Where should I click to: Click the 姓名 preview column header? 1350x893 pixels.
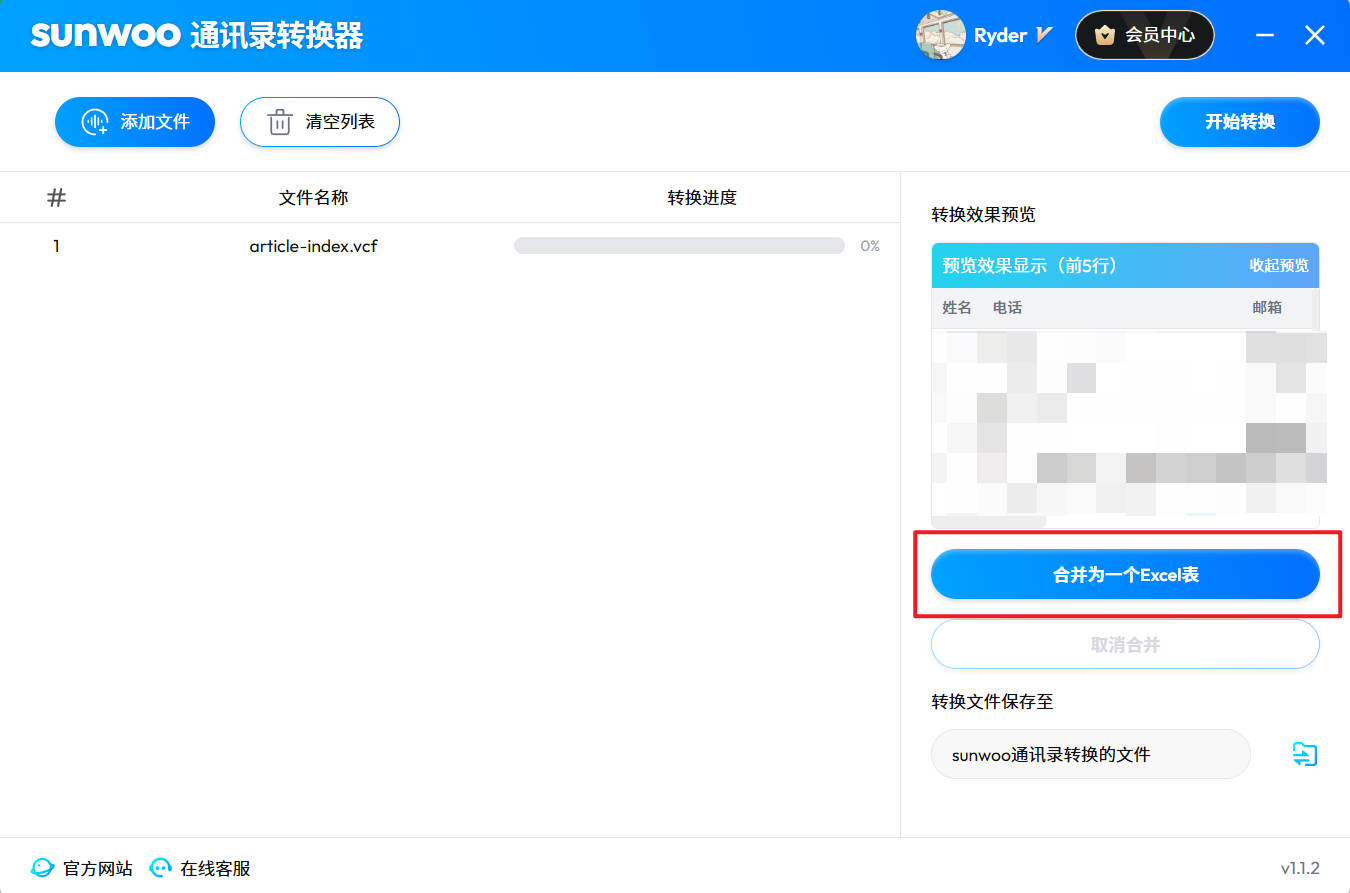tap(957, 307)
